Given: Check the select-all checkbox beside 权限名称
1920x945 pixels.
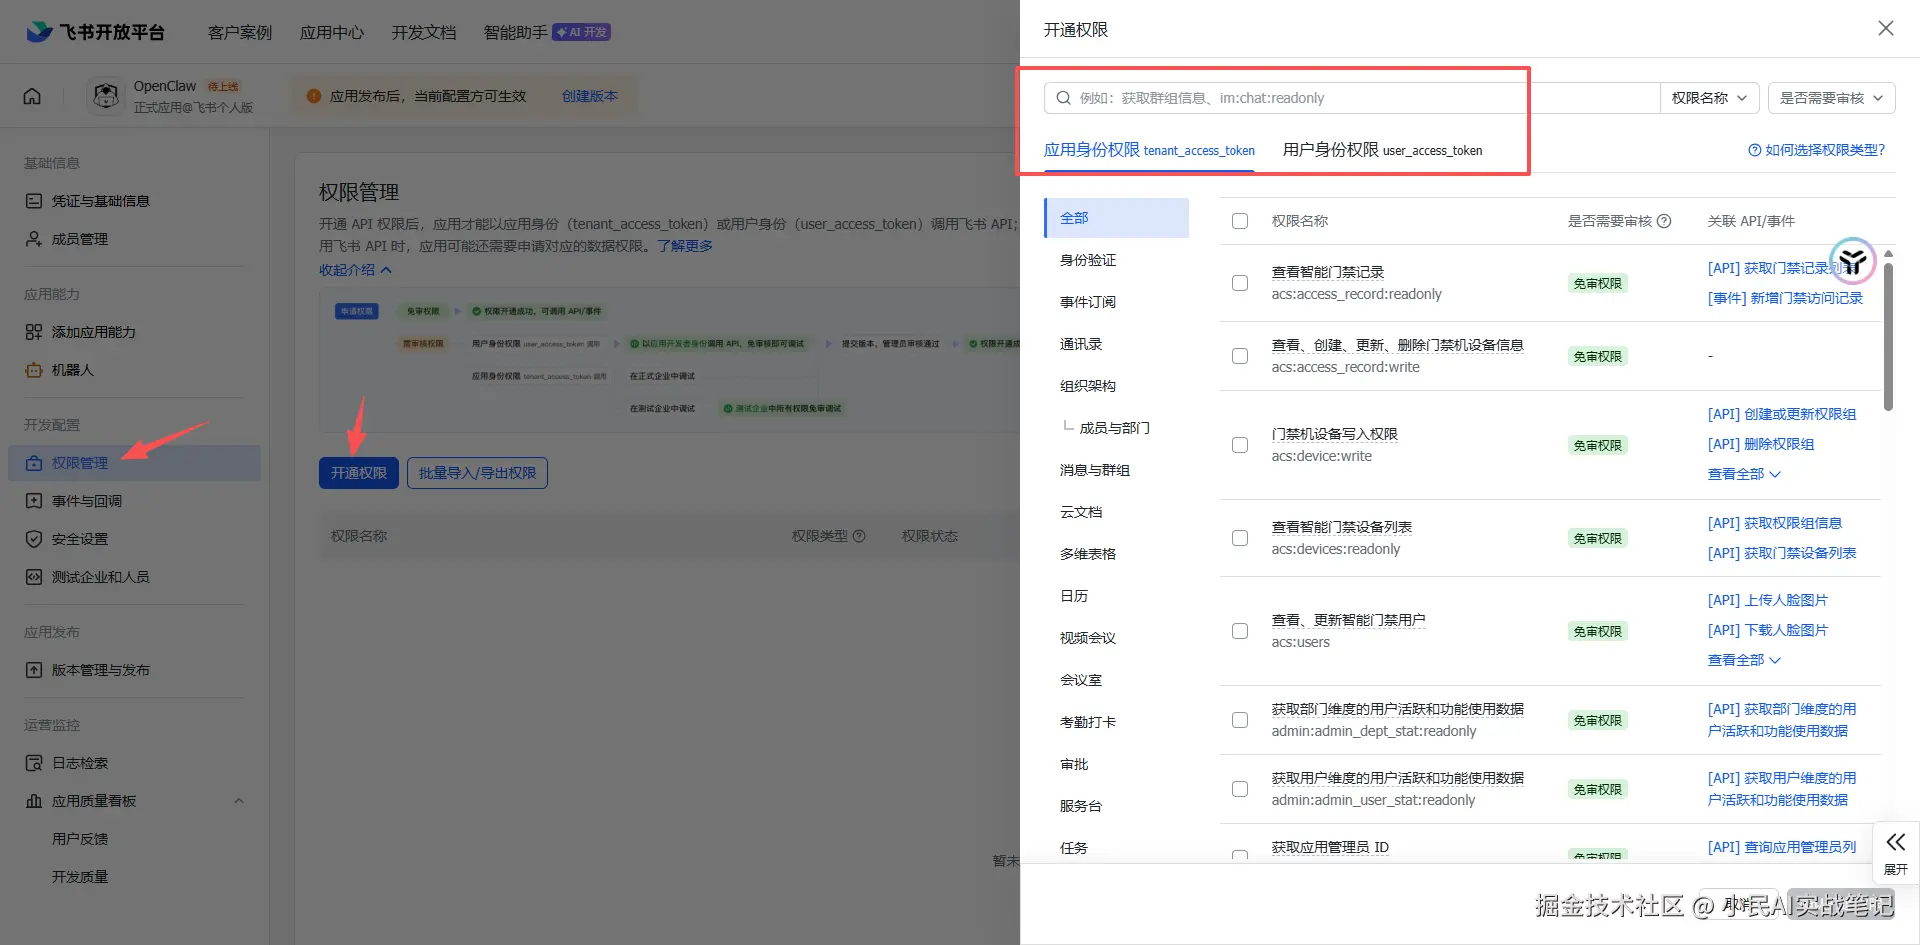Looking at the screenshot, I should point(1240,221).
